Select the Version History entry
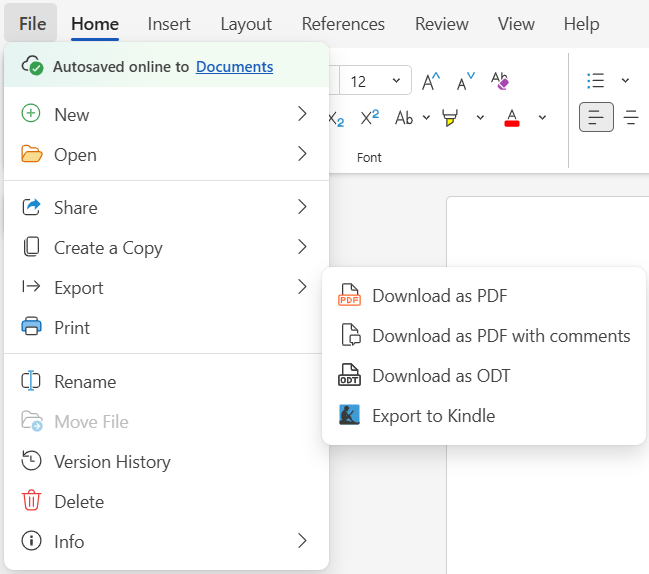 pyautogui.click(x=166, y=461)
